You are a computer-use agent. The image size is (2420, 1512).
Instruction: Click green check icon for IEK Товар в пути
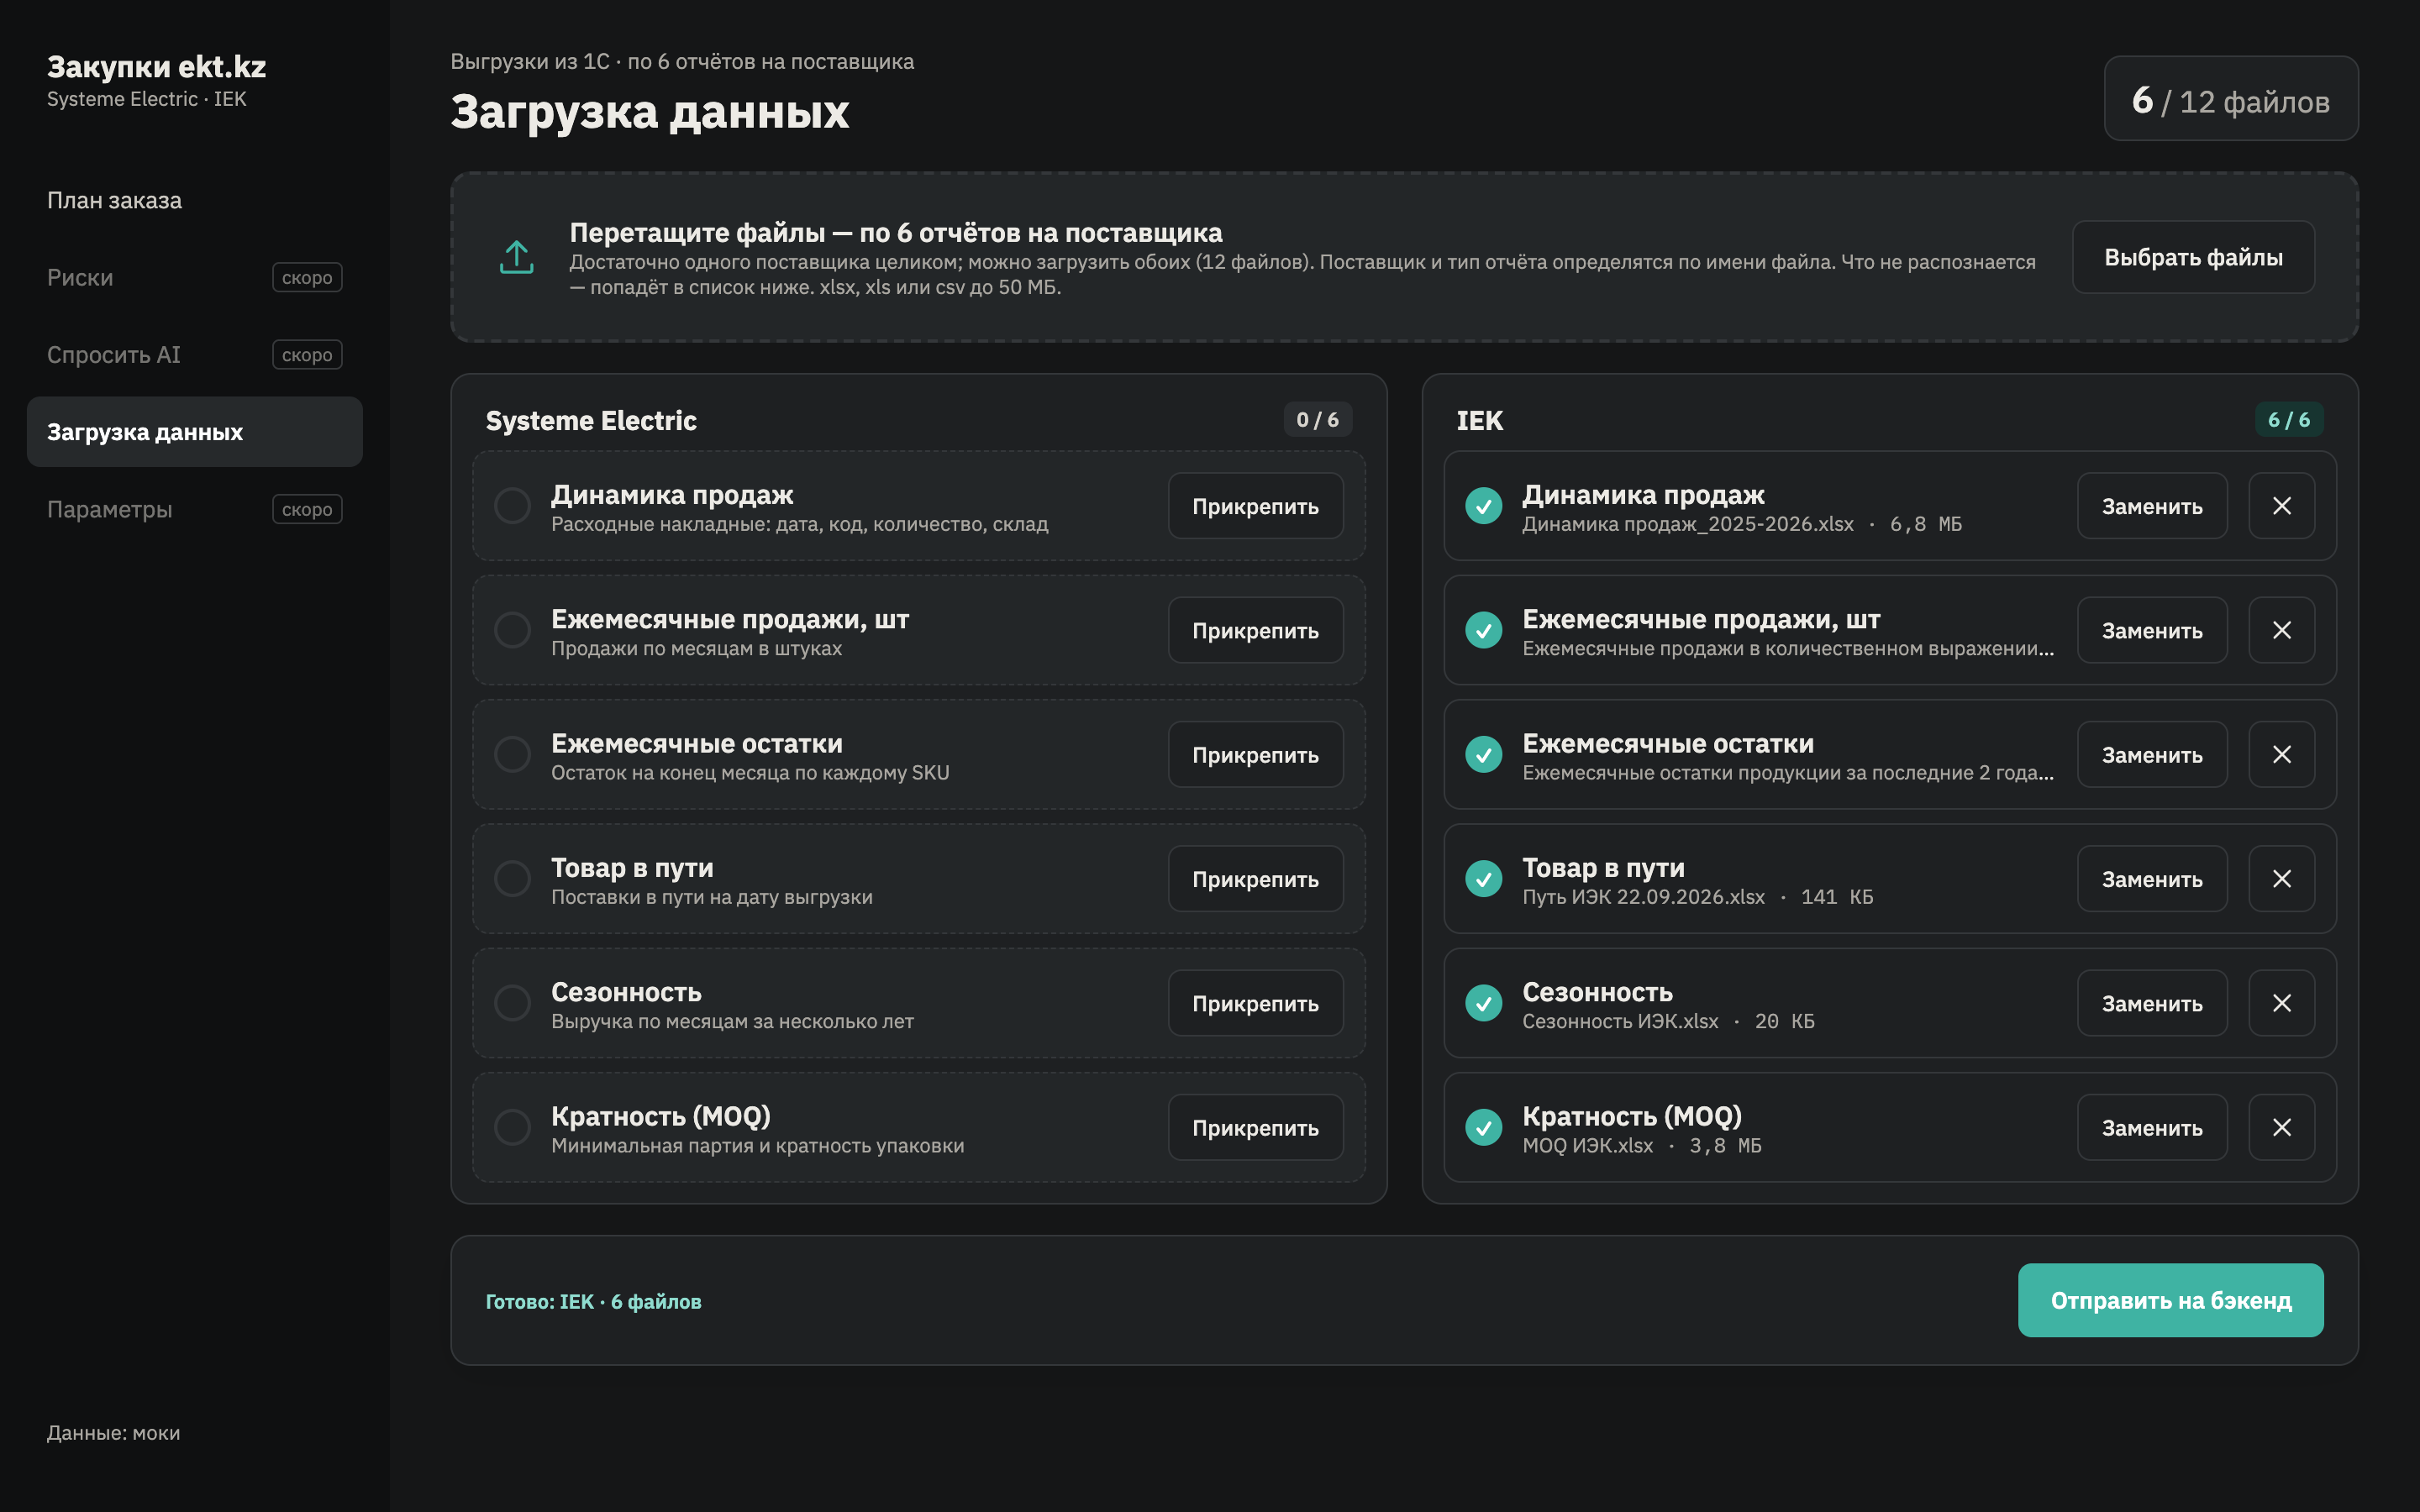coord(1483,879)
